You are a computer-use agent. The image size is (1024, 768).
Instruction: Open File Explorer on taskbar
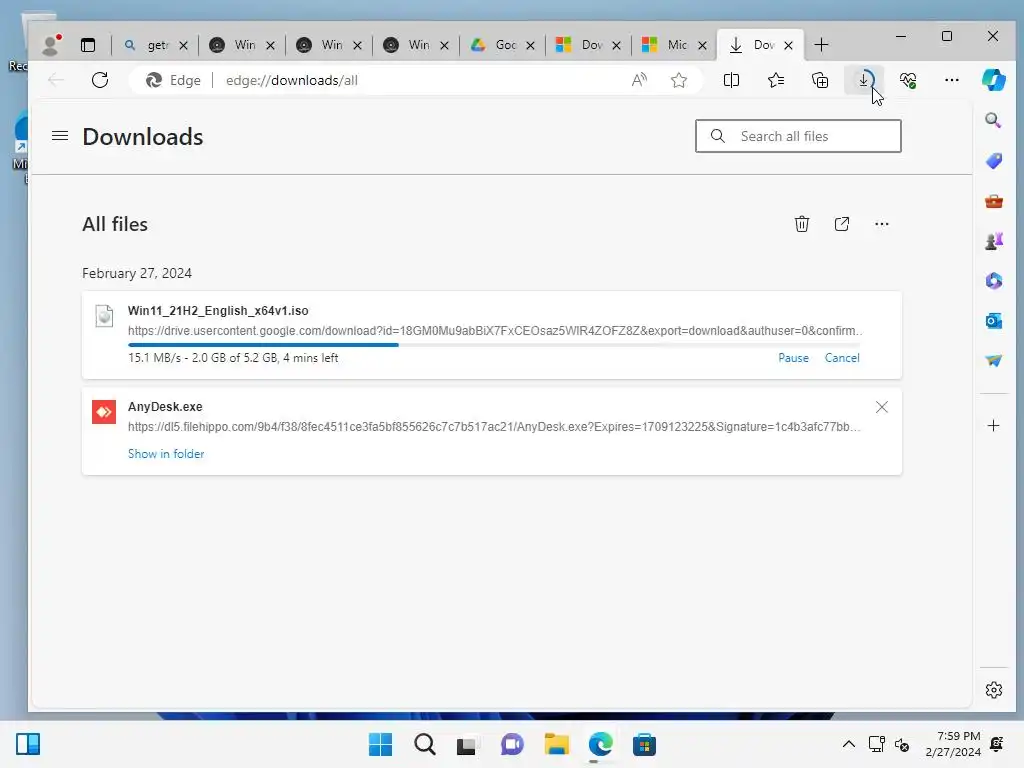[556, 744]
